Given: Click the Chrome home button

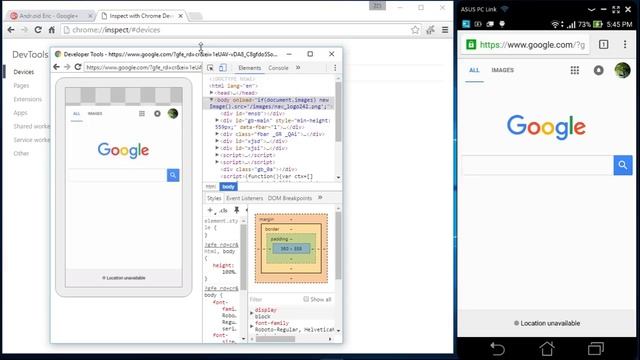Looking at the screenshot, I should click(51, 30).
